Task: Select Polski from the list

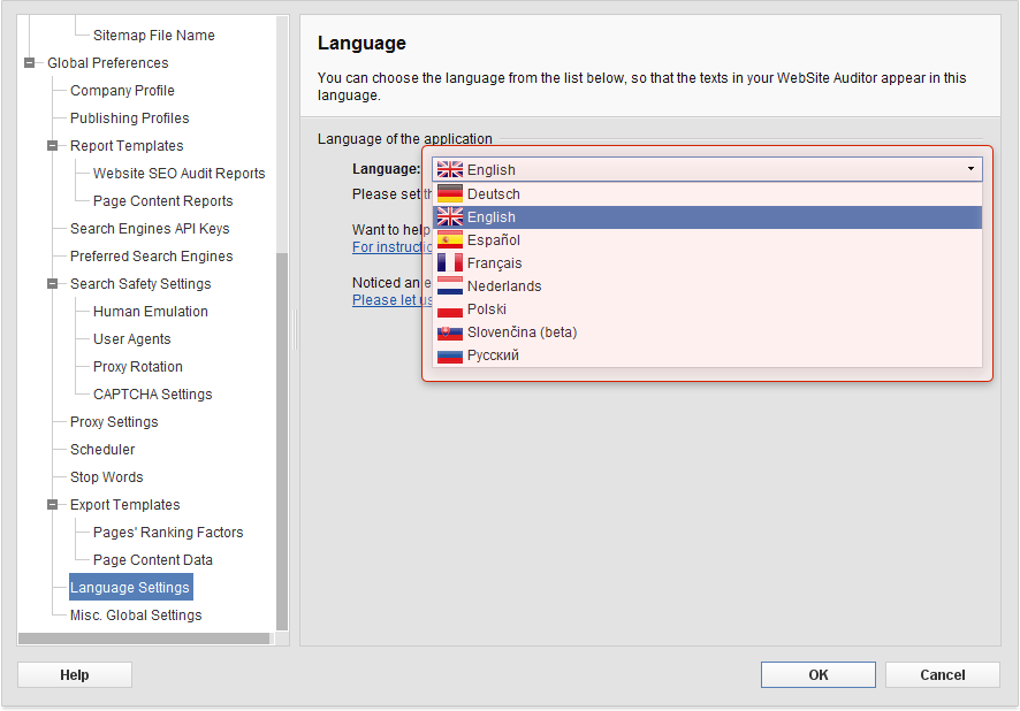Action: click(x=707, y=309)
